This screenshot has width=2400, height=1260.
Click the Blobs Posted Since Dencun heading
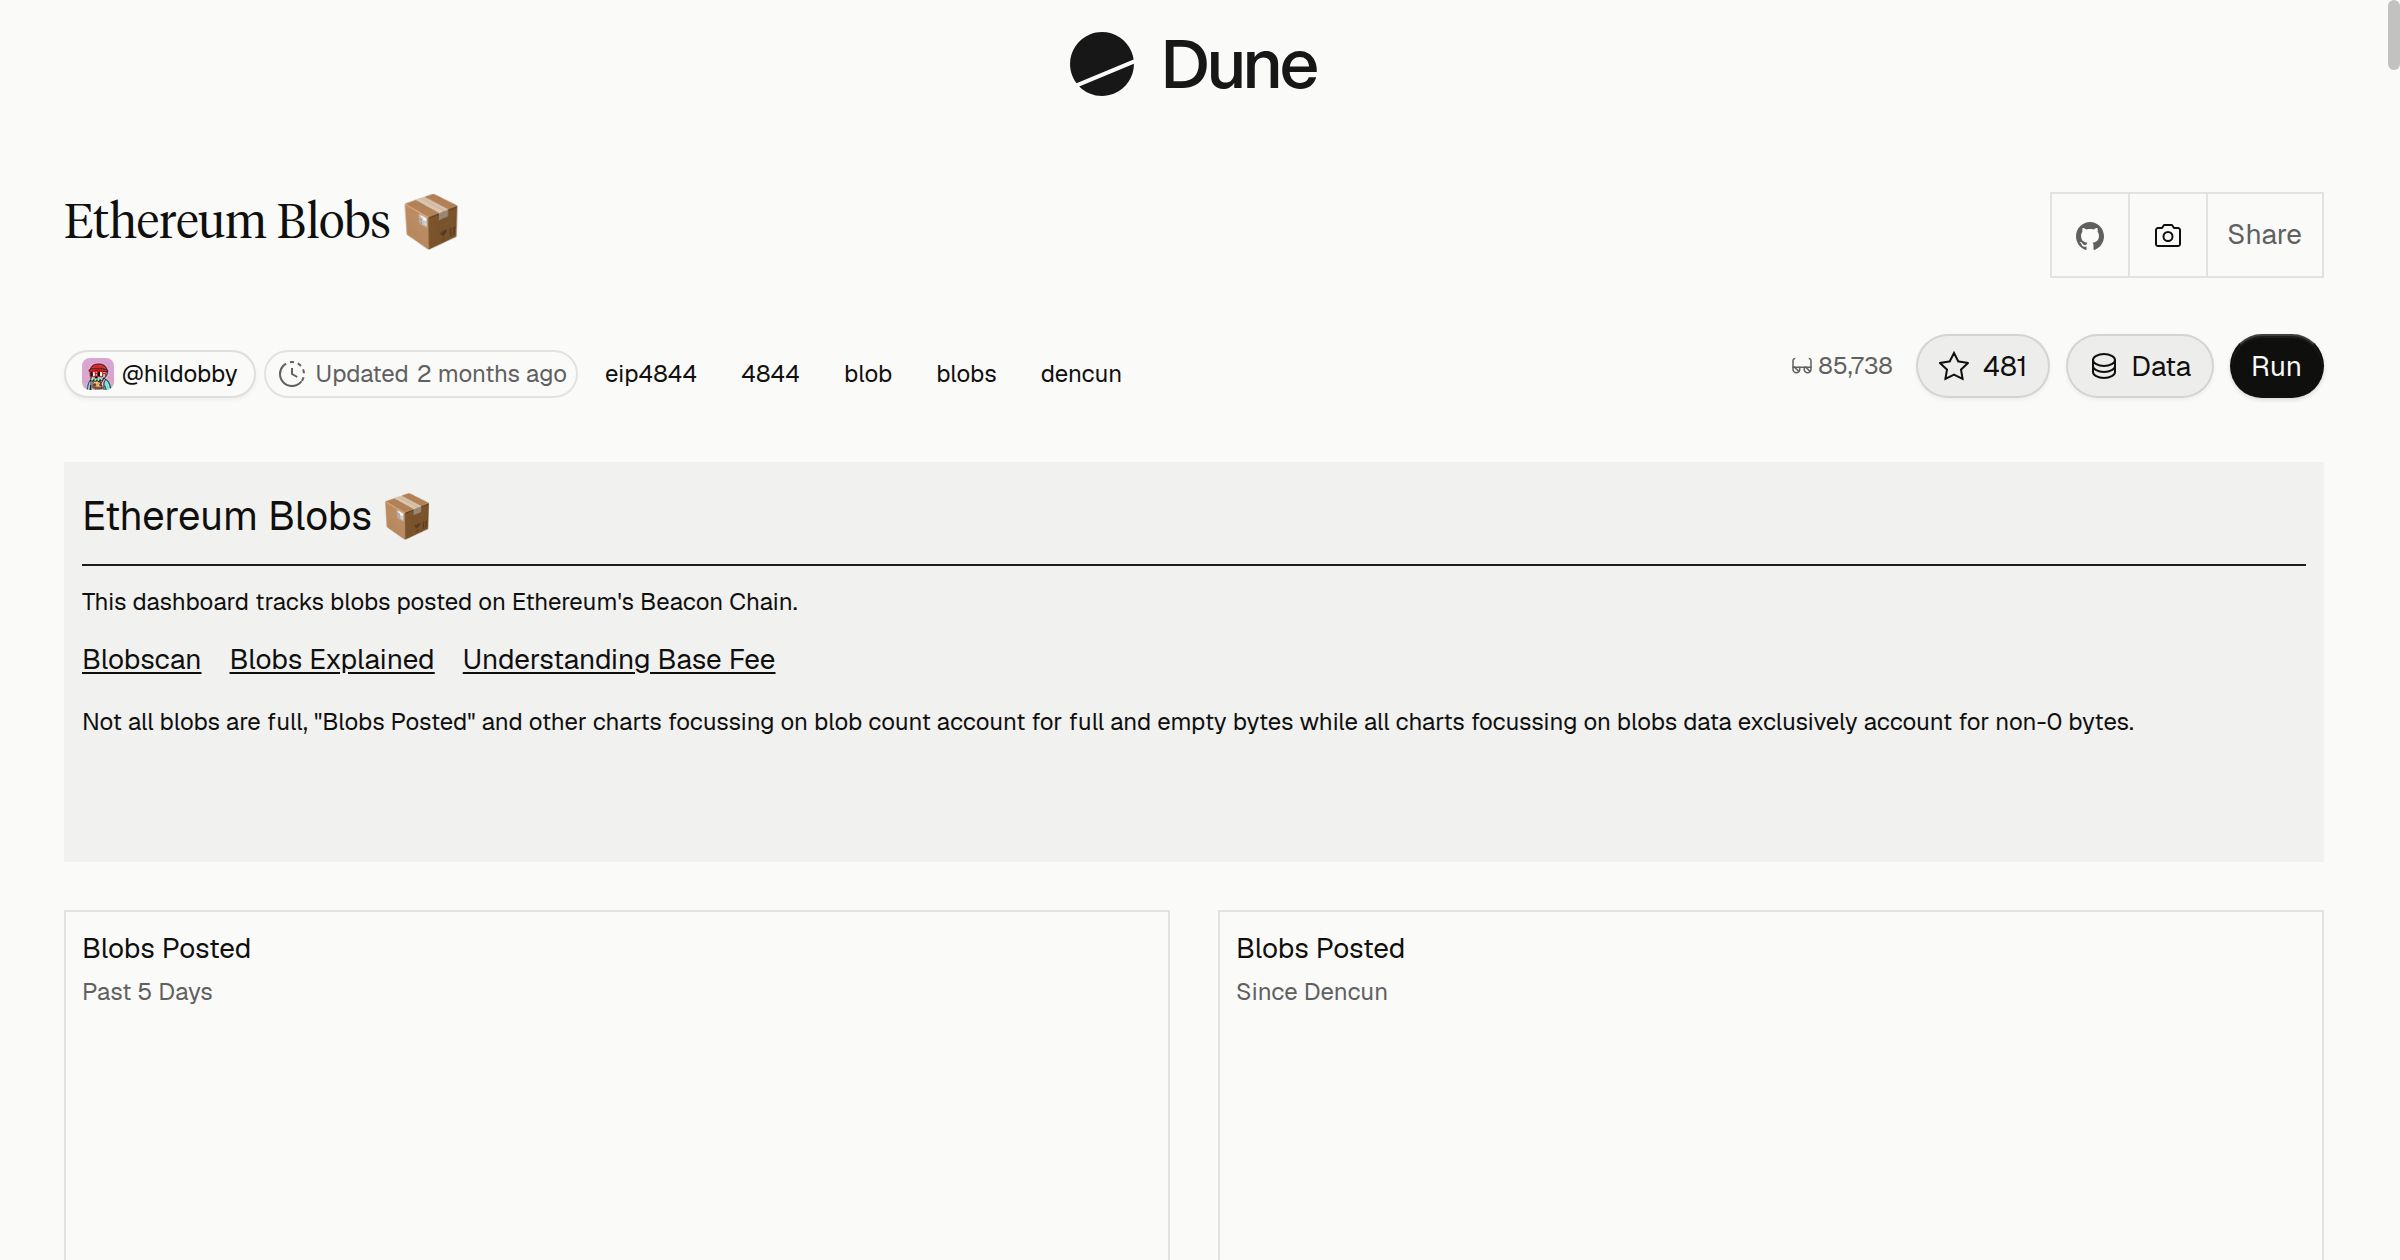coord(1320,948)
